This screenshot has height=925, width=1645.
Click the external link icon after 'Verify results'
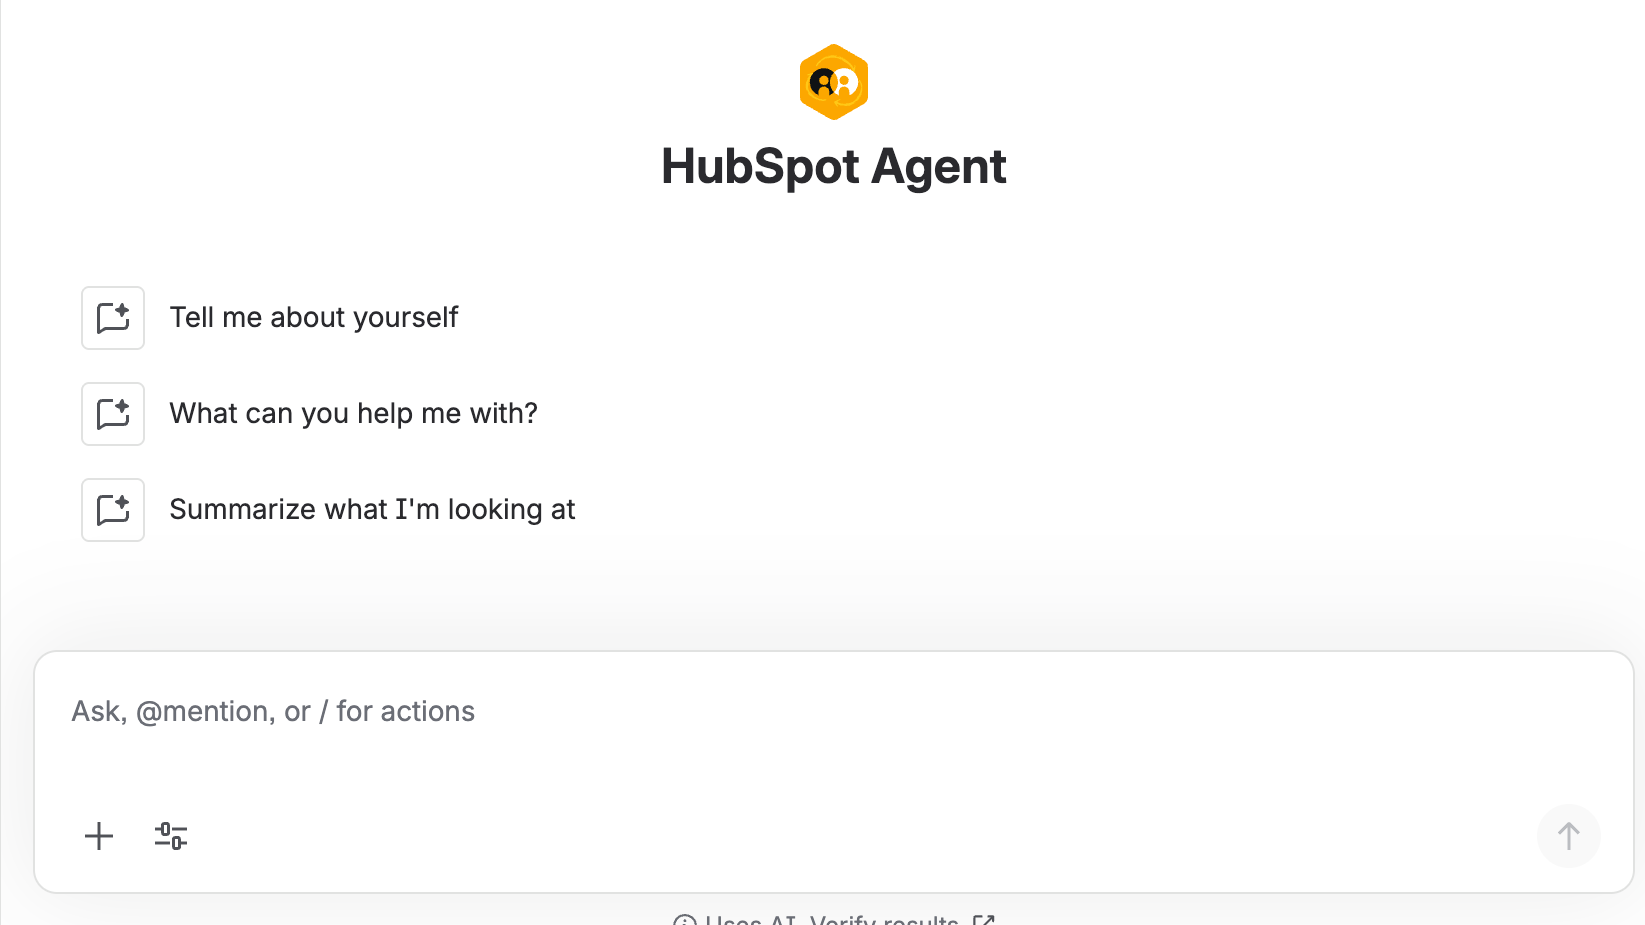[x=984, y=920]
